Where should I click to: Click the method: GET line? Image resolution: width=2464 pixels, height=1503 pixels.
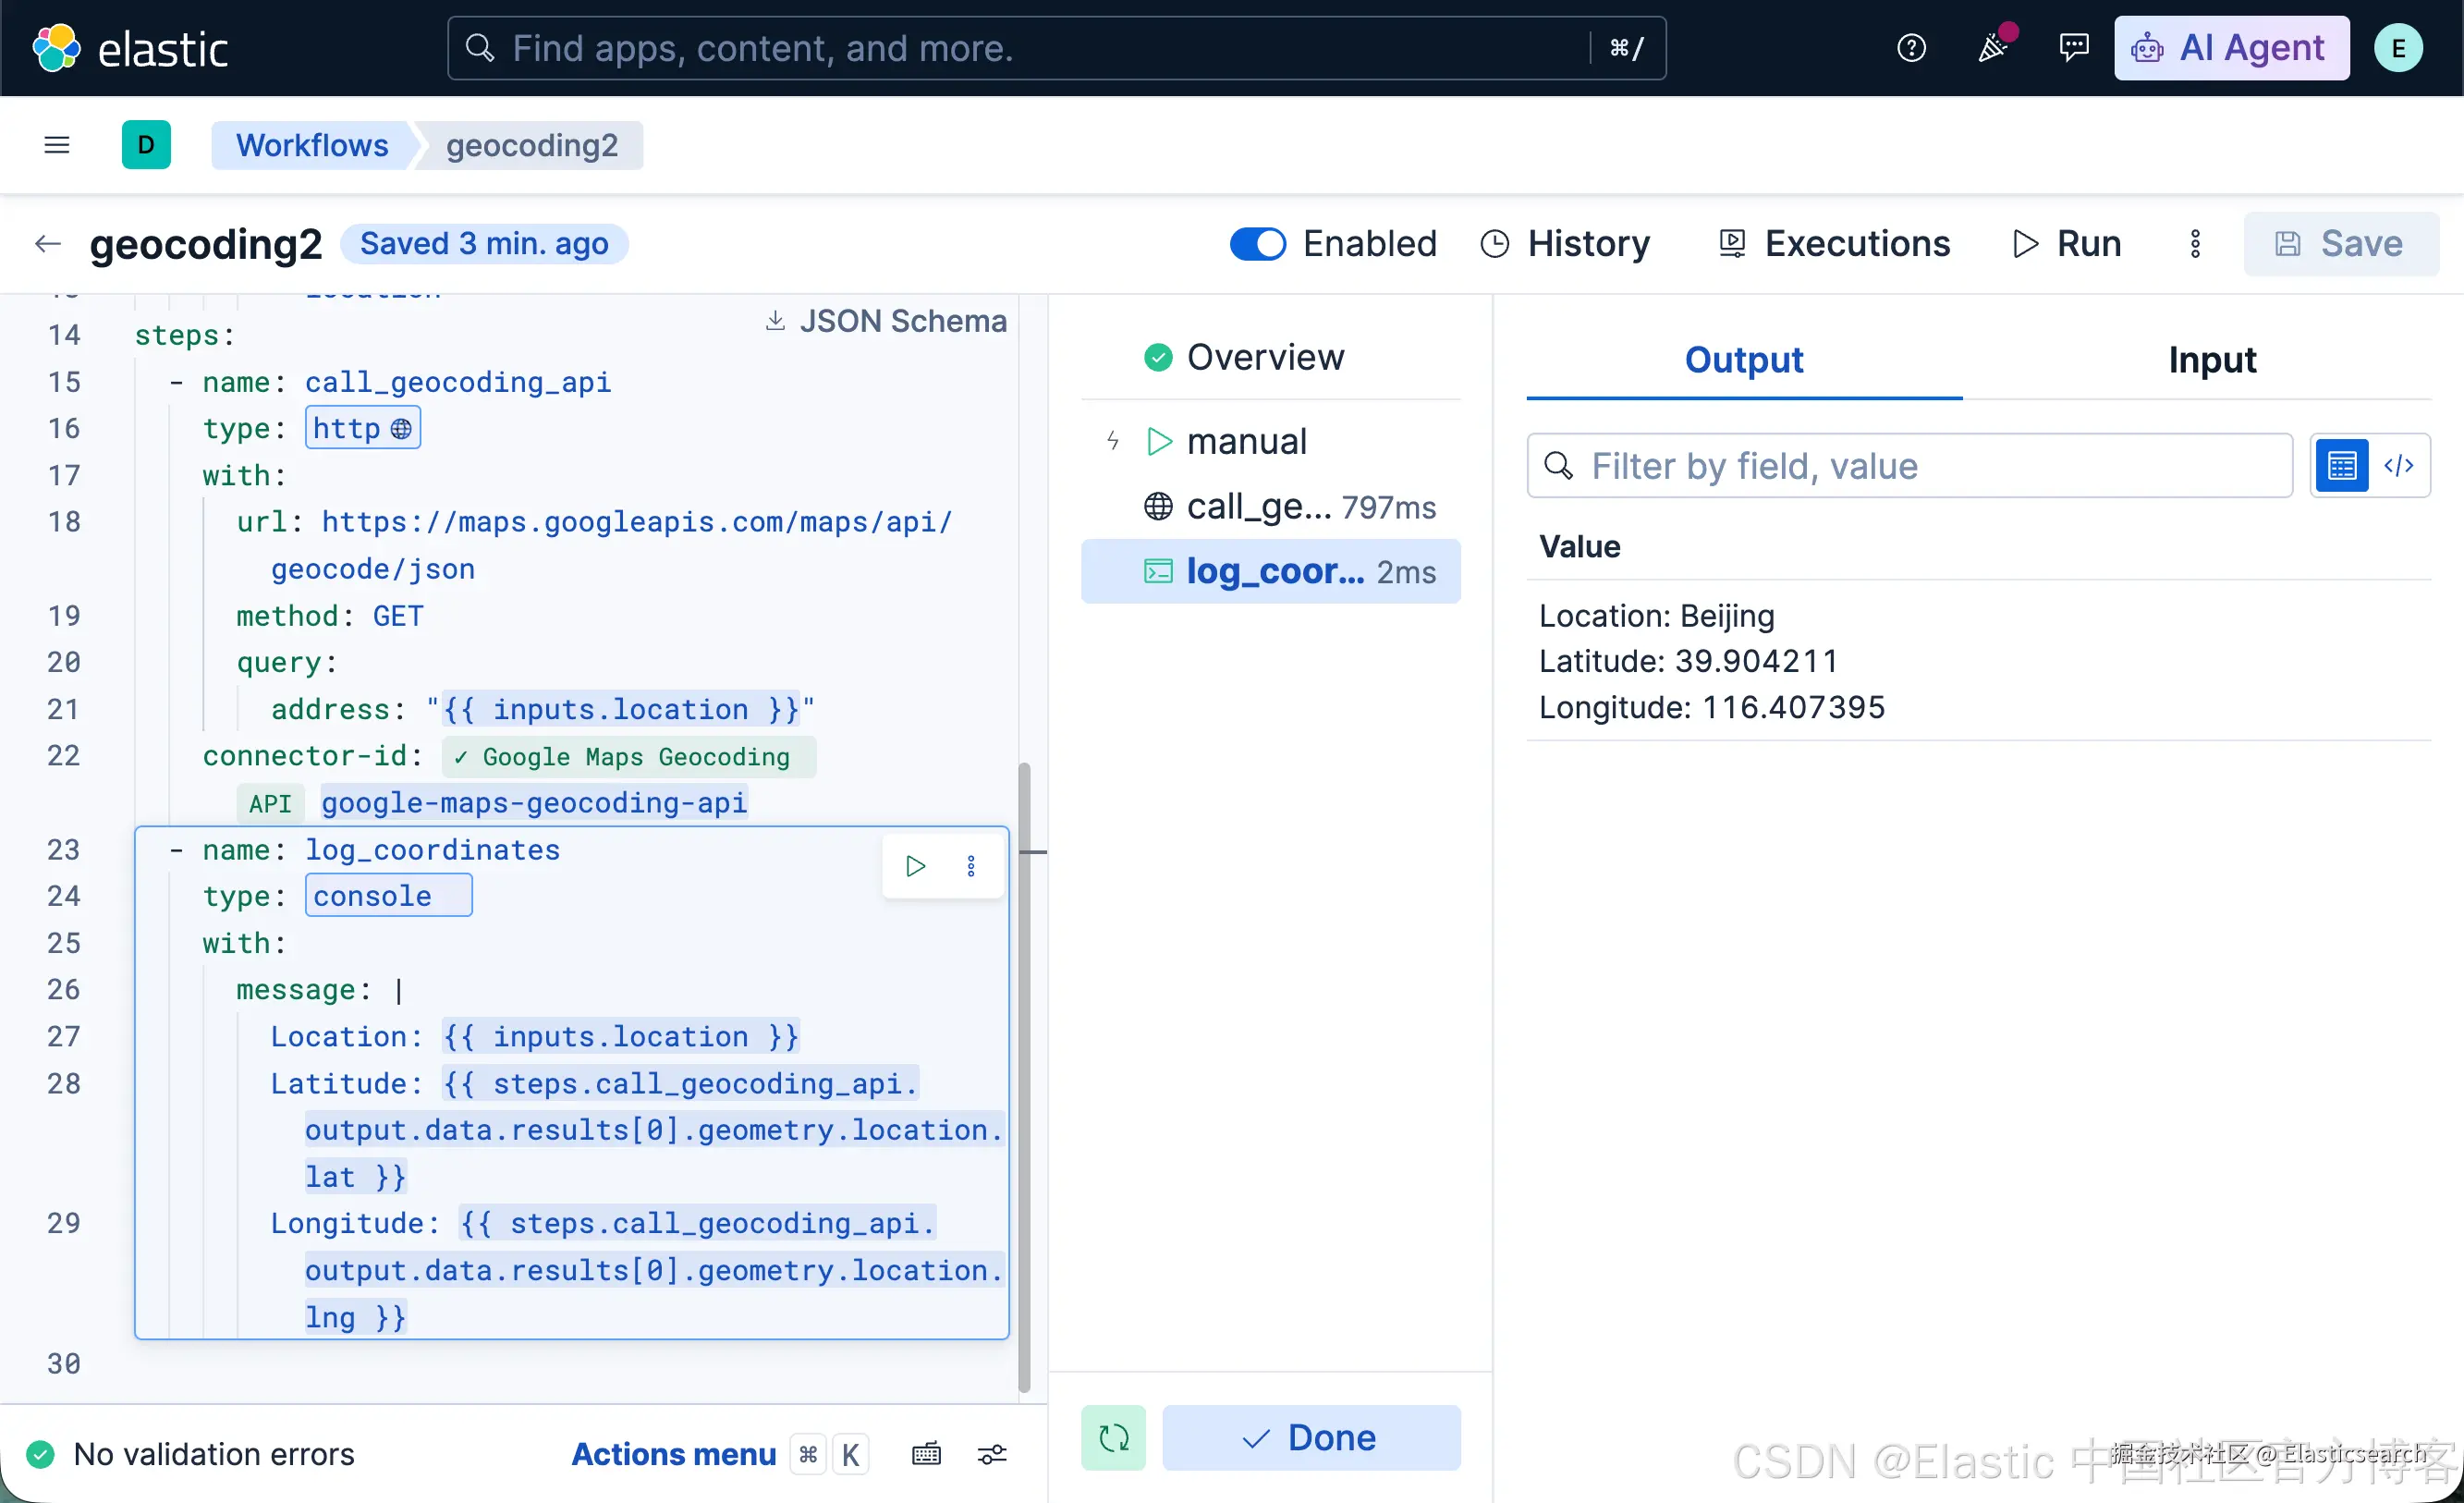coord(330,616)
